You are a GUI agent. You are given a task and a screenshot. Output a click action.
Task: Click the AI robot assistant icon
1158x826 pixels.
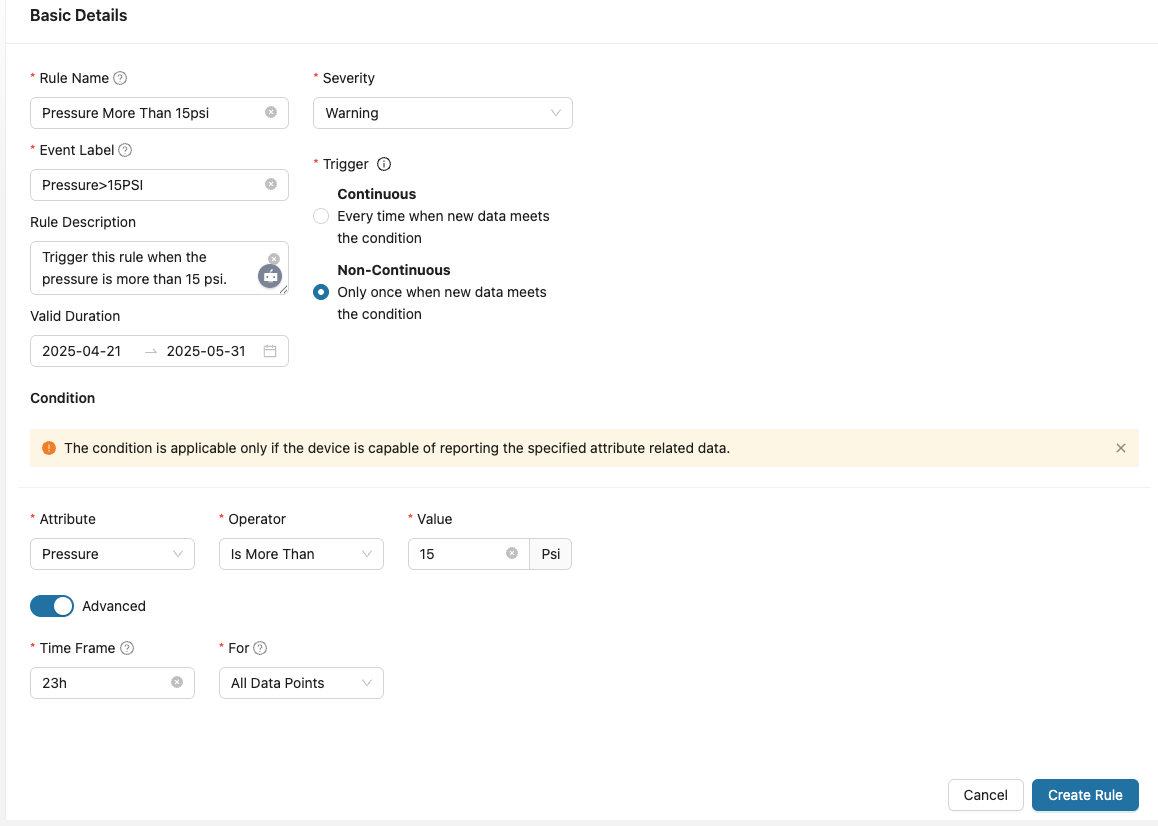[x=270, y=276]
